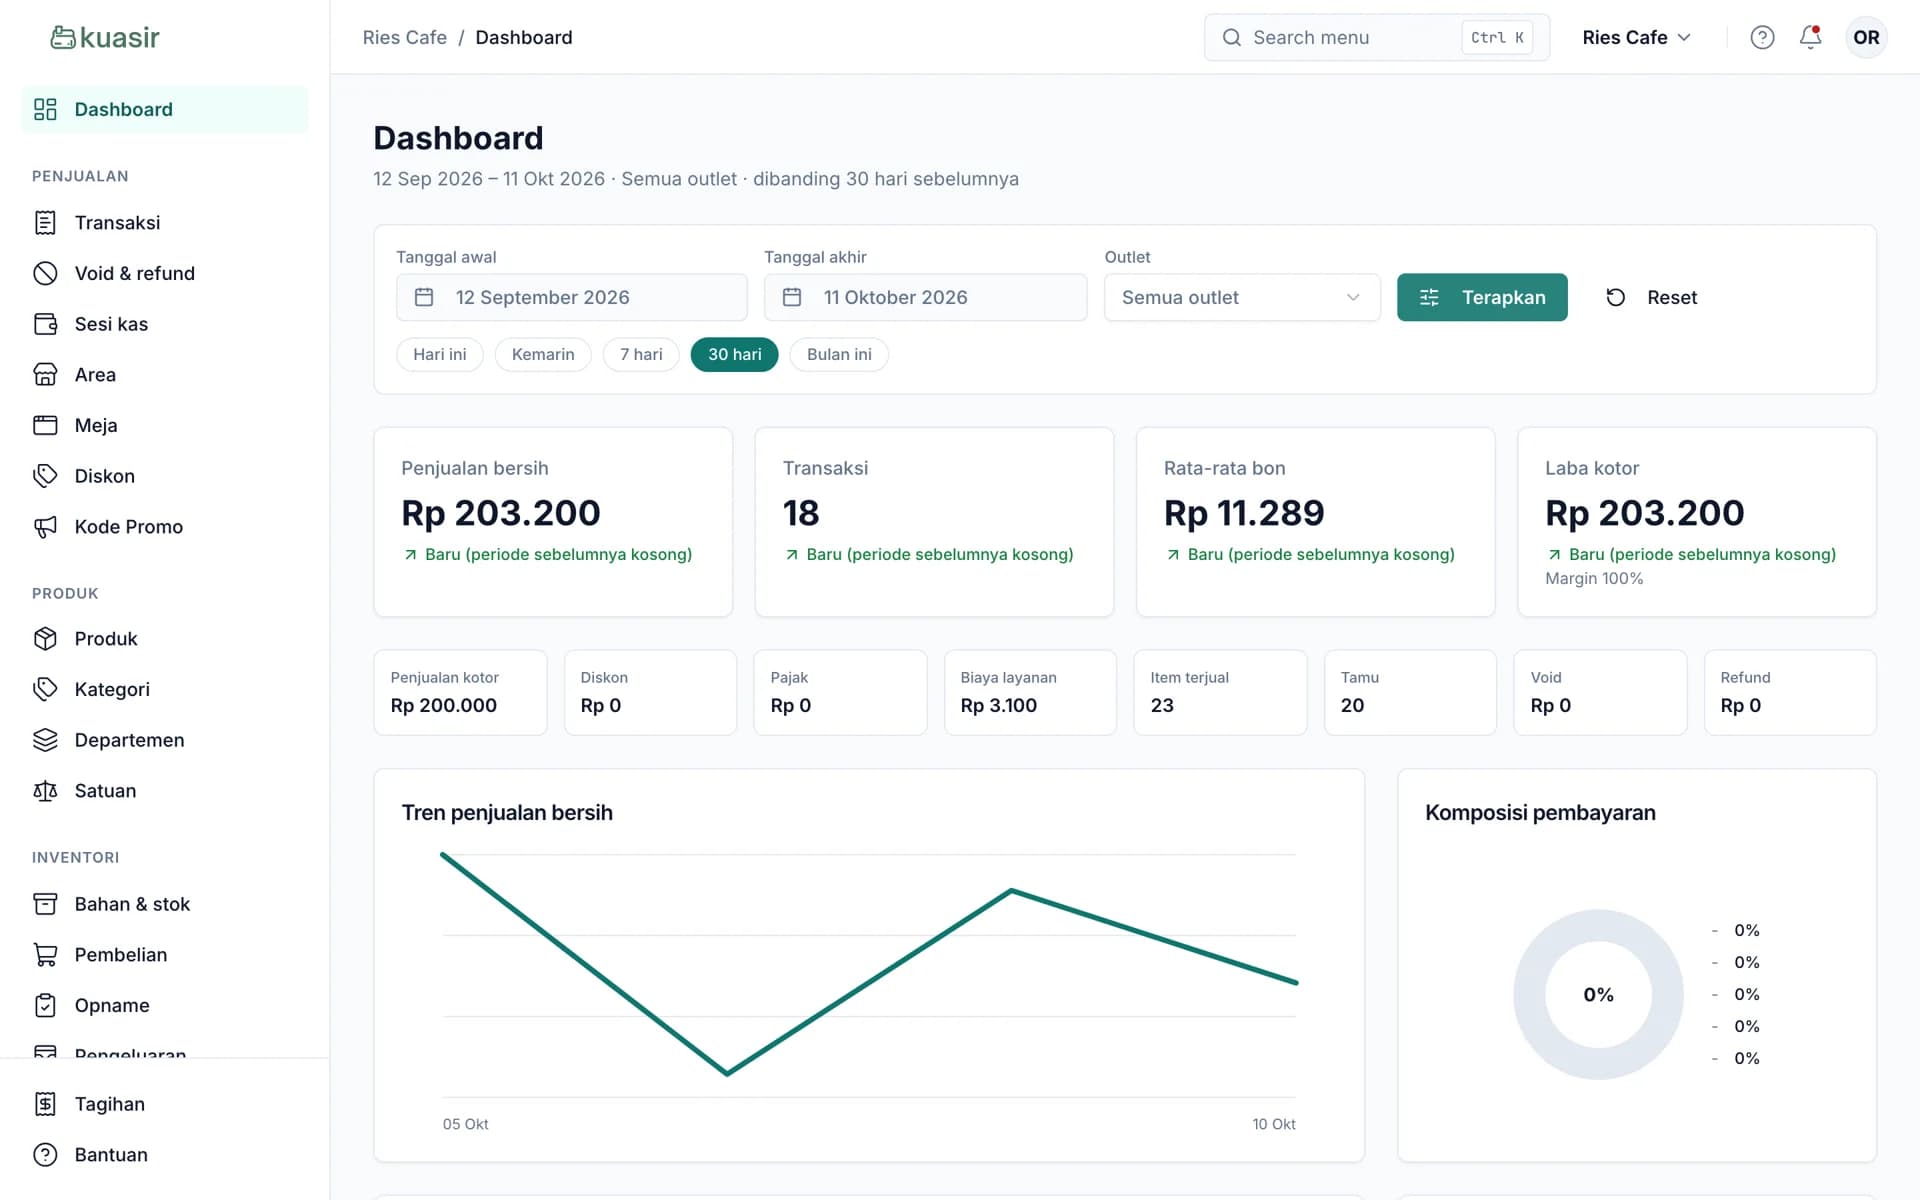Select the Bulan ini range chip

tap(839, 354)
